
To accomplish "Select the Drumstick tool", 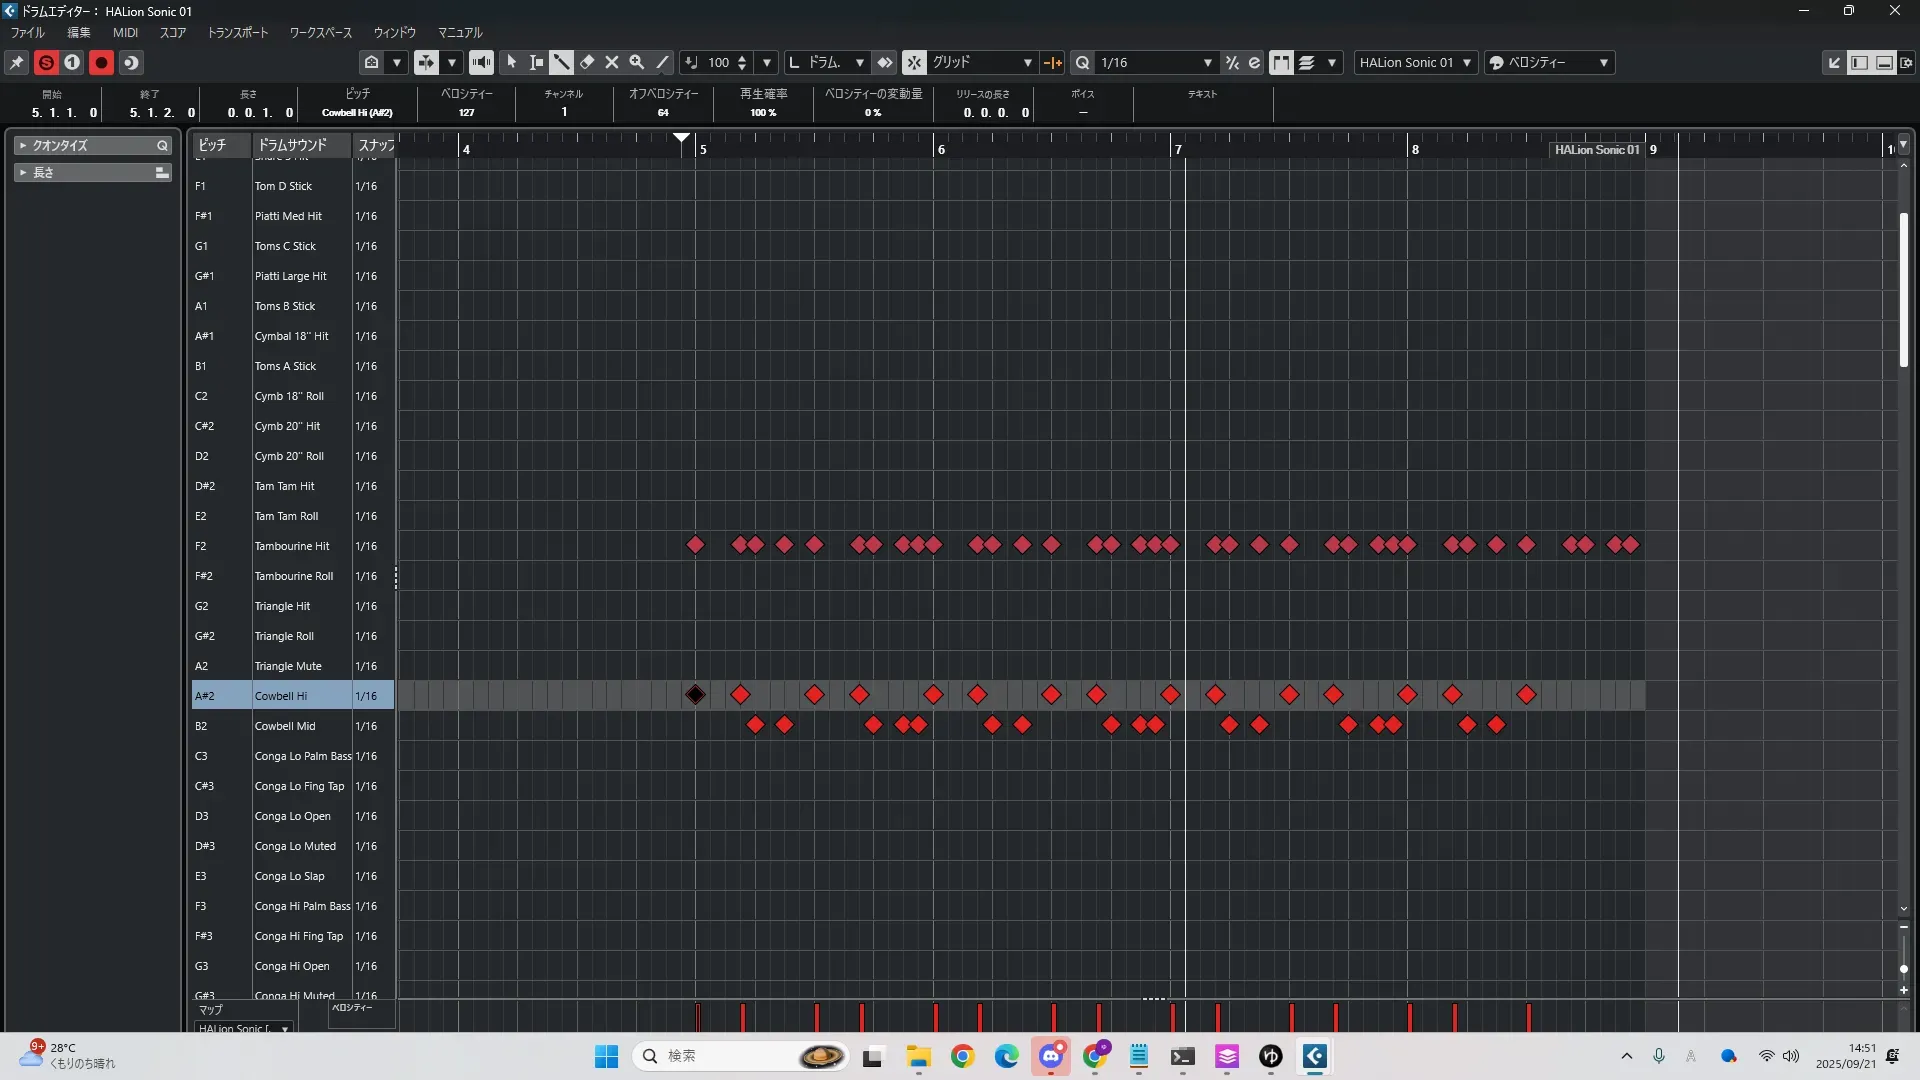I will [x=562, y=62].
